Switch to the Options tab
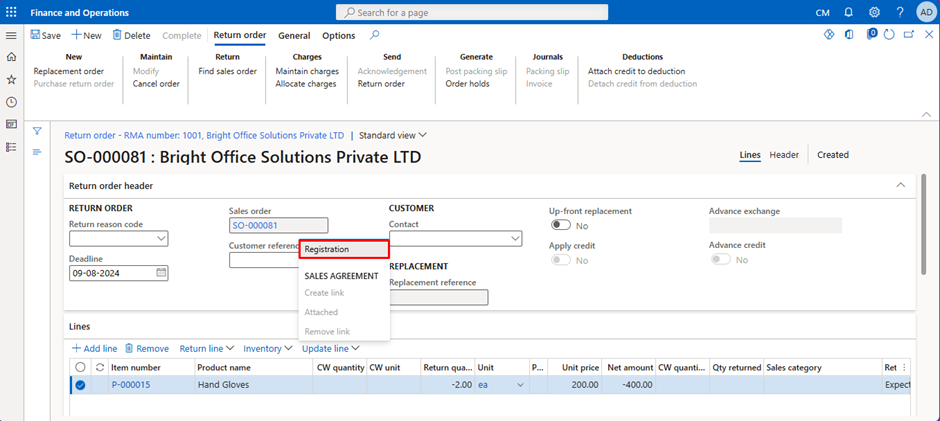Viewport: 940px width, 421px height. [339, 35]
